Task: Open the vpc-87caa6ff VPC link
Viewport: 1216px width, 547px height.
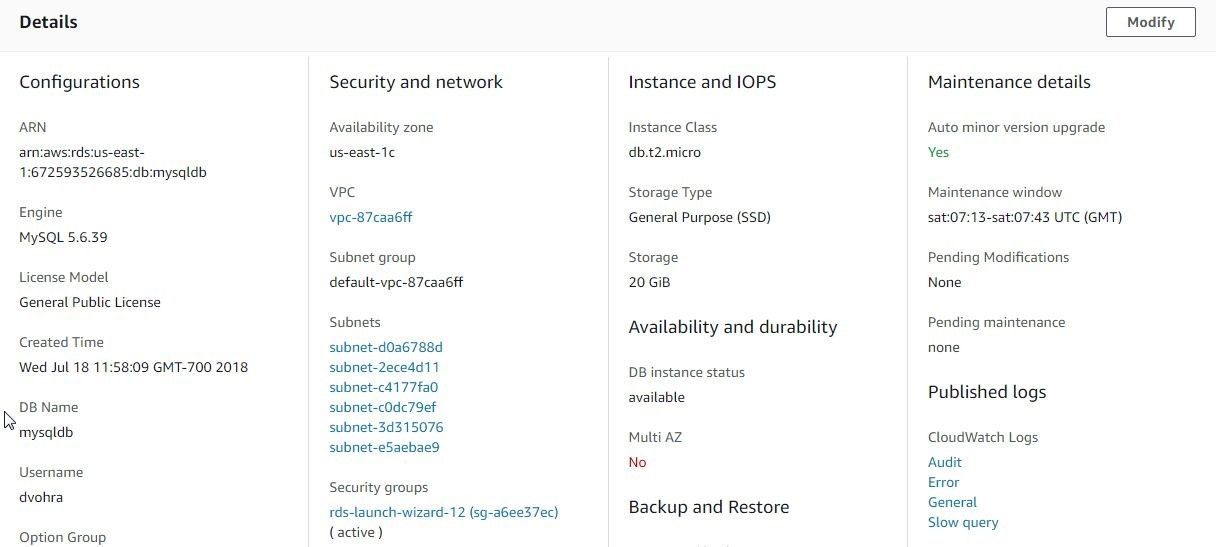Action: coord(370,217)
